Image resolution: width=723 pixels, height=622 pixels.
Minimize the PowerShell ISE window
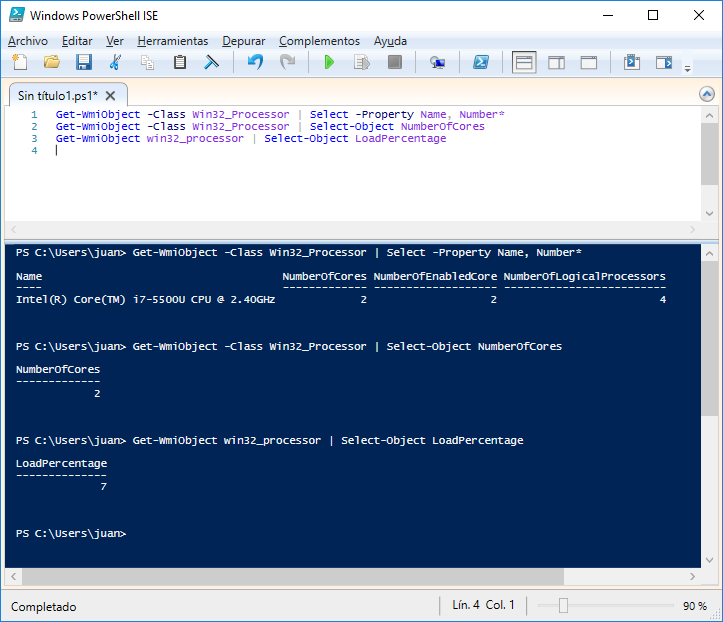(x=608, y=15)
